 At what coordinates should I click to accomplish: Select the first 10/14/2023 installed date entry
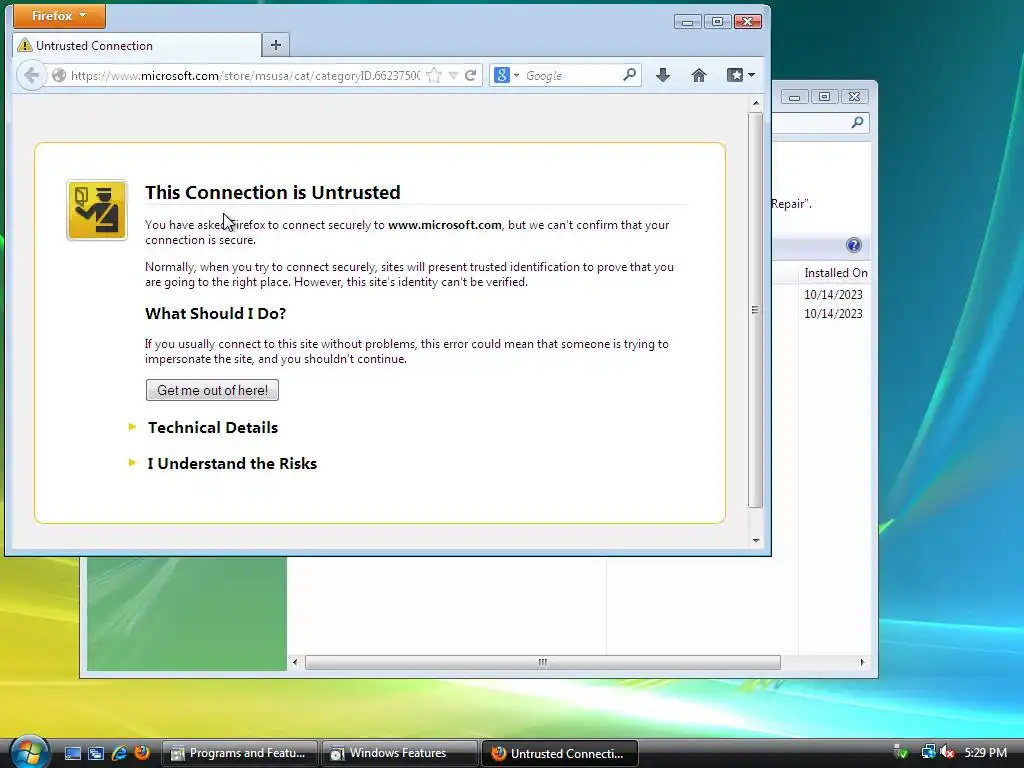point(833,295)
